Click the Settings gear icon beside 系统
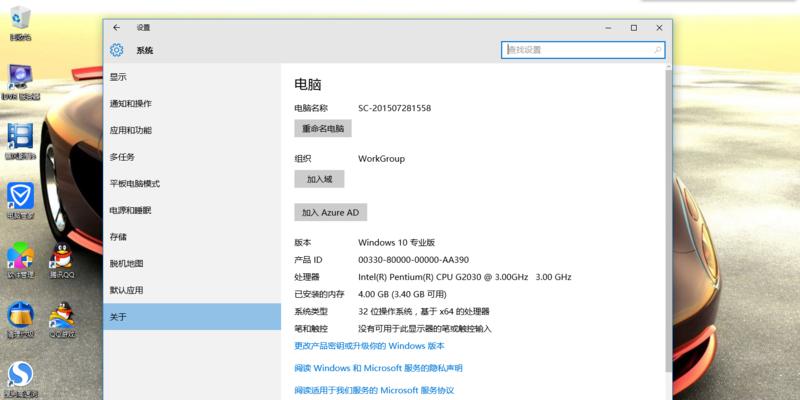Screen dimensions: 800x400 click(x=116, y=50)
